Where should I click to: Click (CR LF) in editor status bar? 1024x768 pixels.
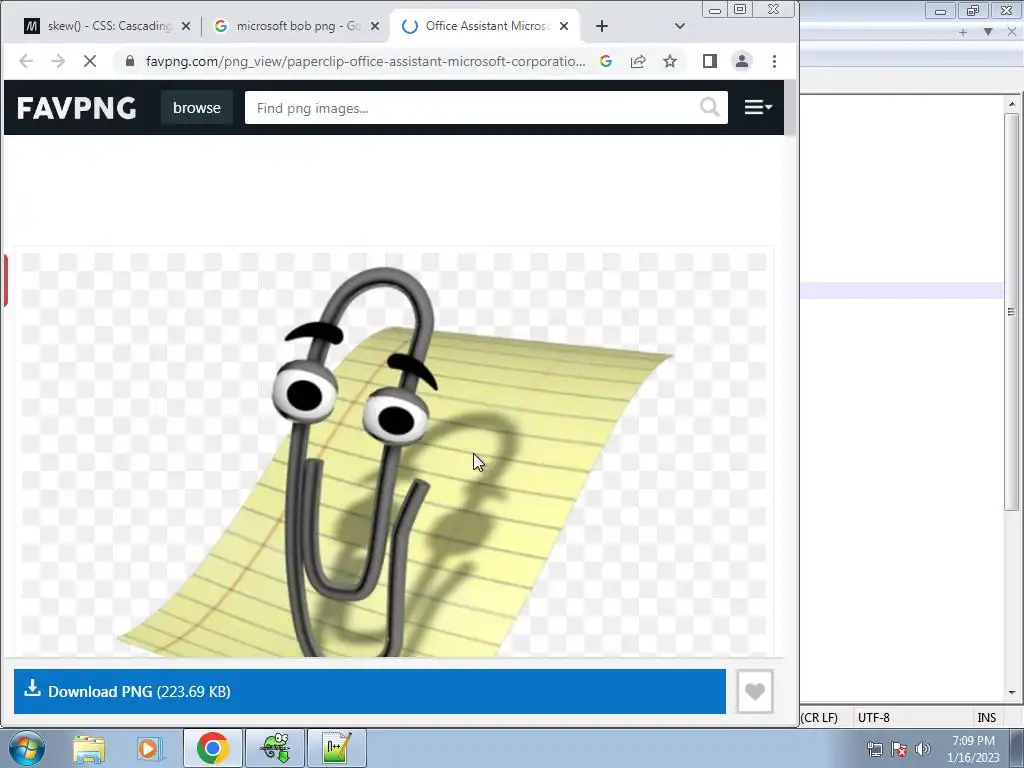pos(819,718)
